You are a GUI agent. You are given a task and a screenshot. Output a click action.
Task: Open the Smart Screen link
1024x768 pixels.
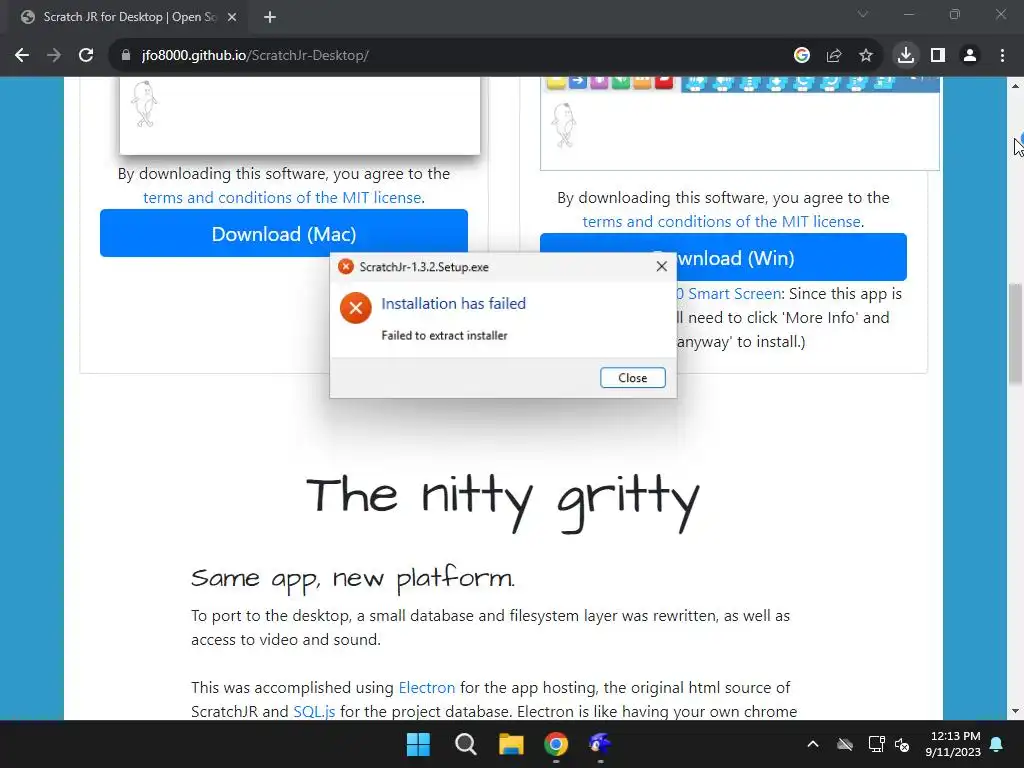(x=729, y=294)
